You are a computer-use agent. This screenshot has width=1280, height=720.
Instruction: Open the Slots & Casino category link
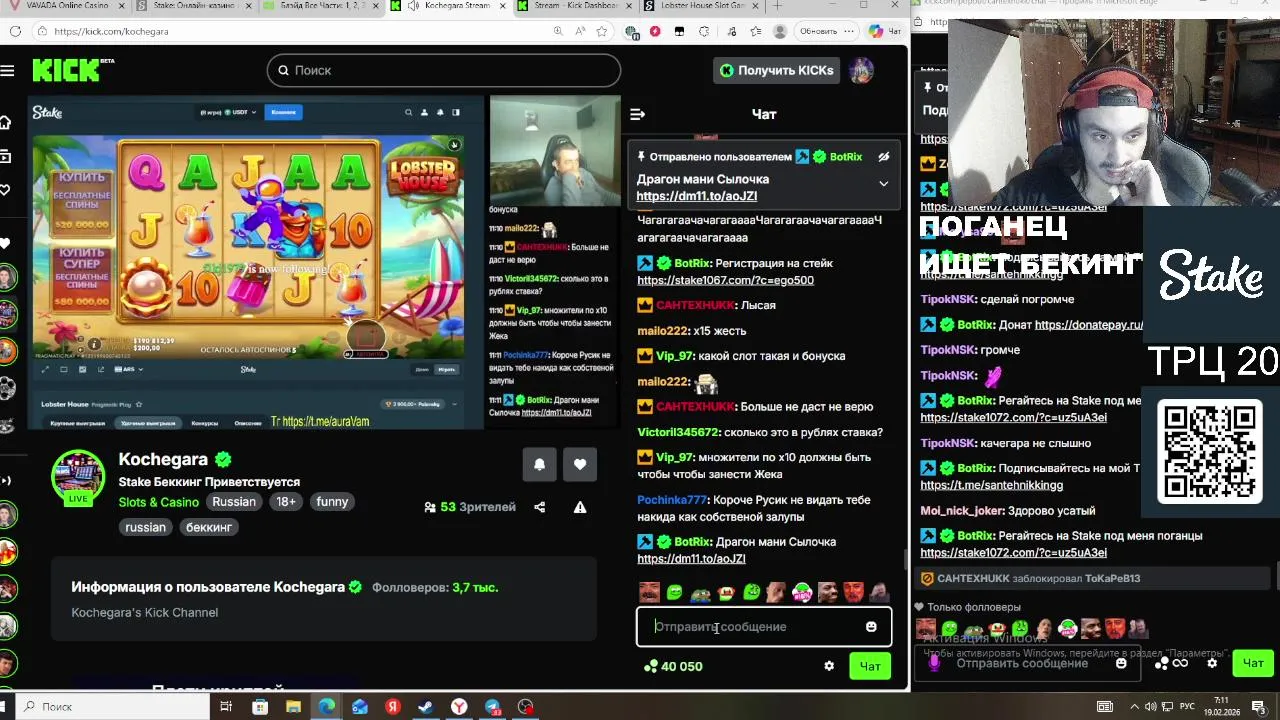(158, 502)
